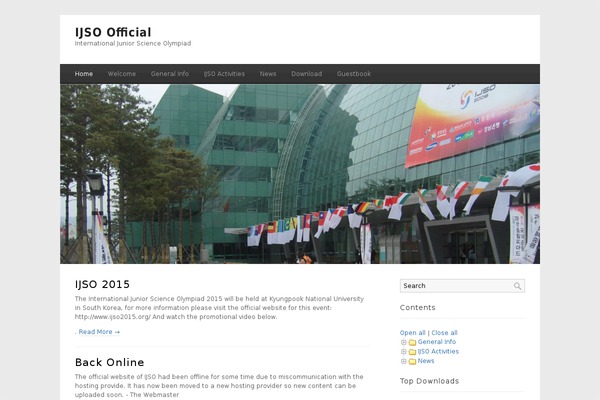600x400 pixels.
Task: Open the IJSO 2015 post heading
Action: (x=102, y=284)
